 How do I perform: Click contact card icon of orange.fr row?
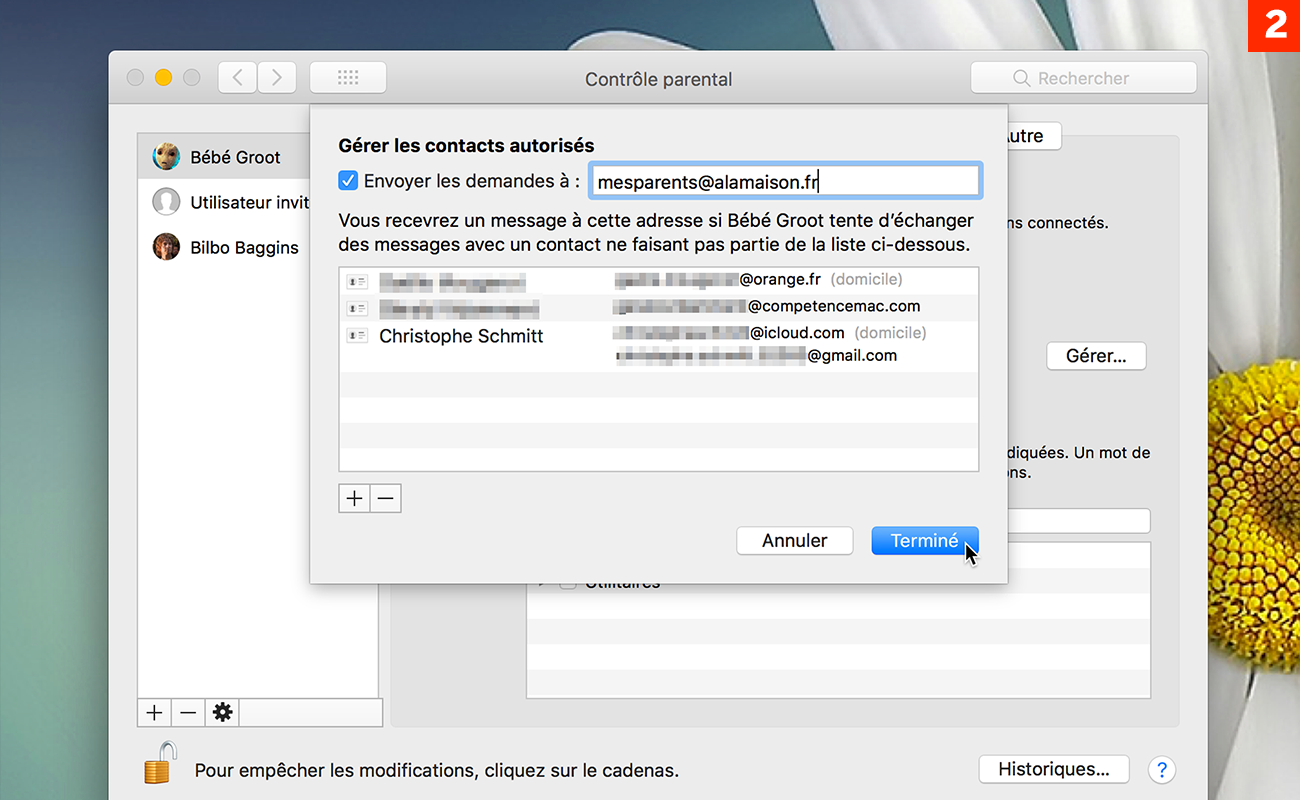pos(357,282)
